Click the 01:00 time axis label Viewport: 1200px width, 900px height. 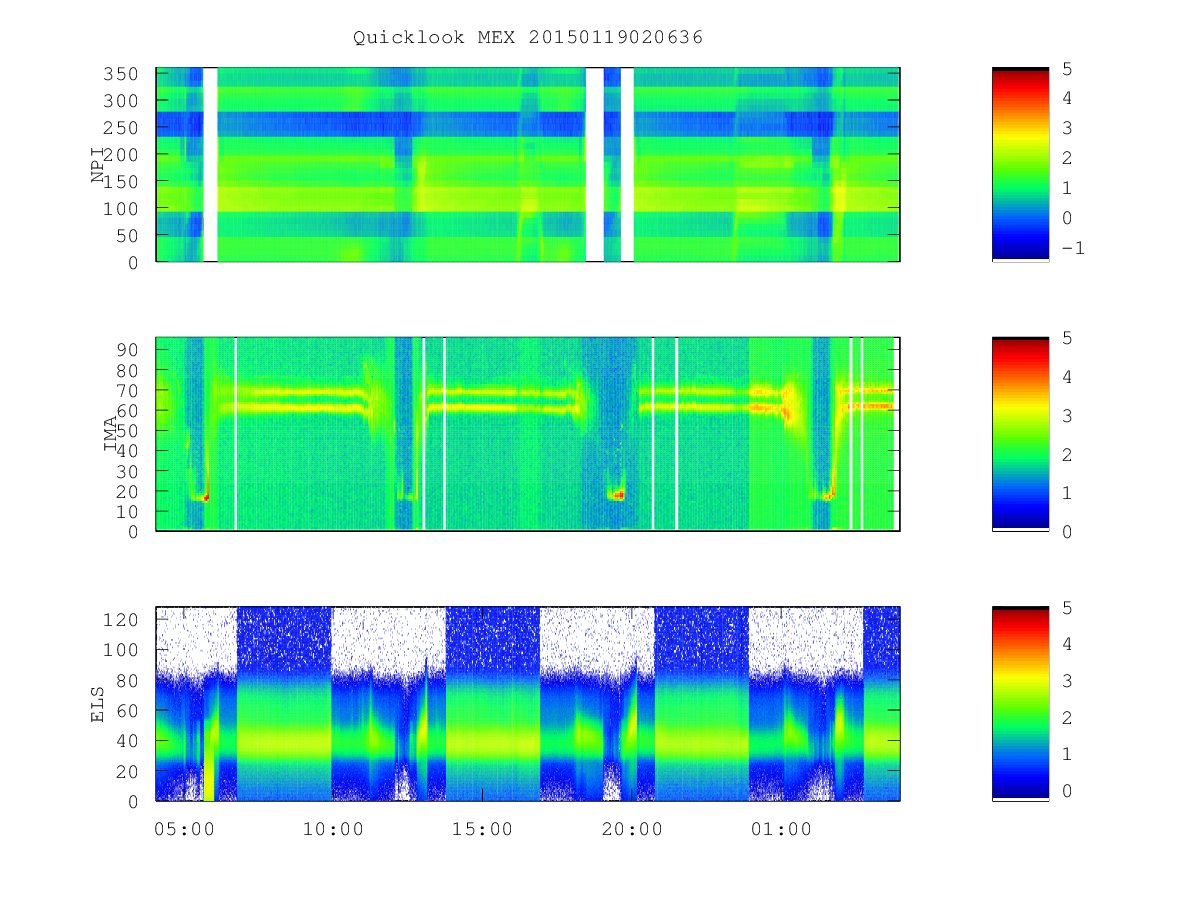pyautogui.click(x=780, y=830)
